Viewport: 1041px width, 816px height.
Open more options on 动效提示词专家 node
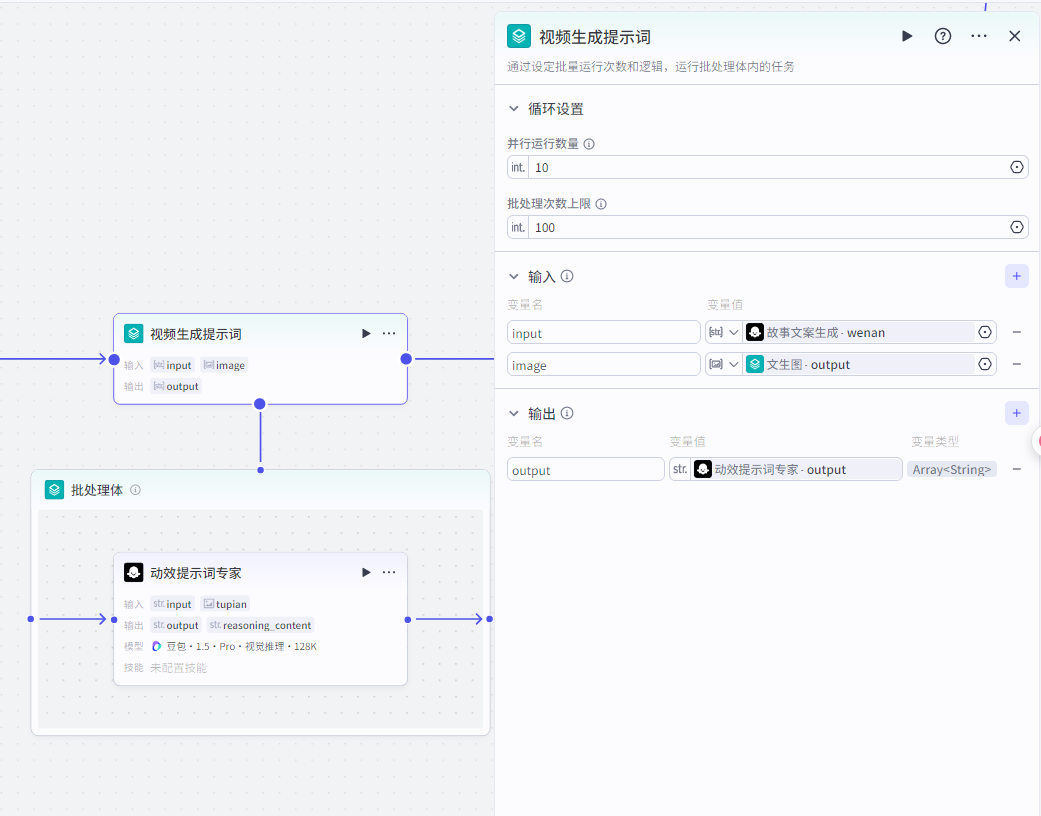click(389, 572)
